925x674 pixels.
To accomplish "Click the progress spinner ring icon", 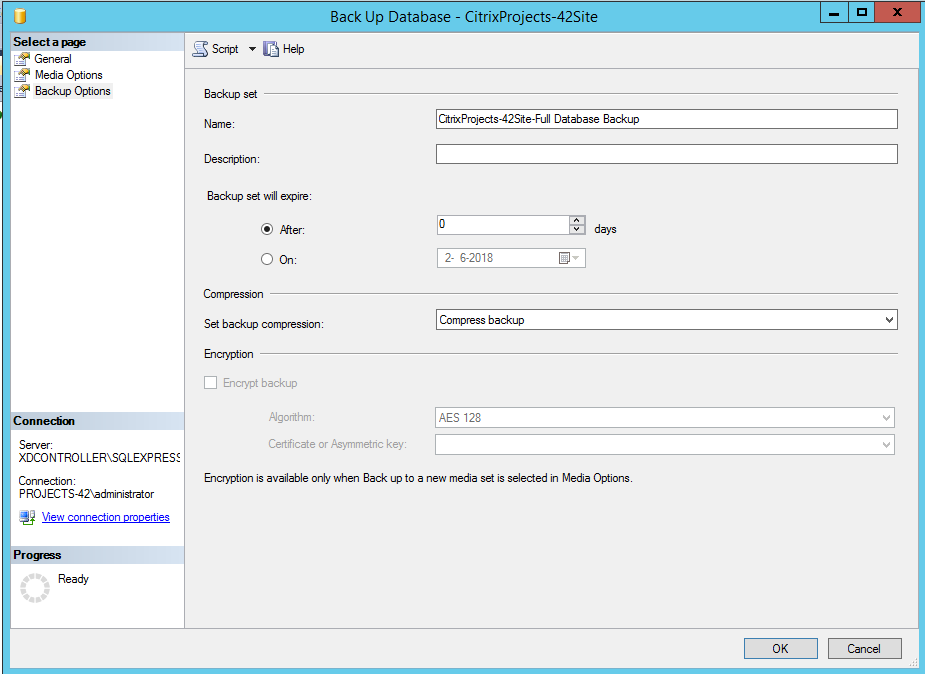I will pos(35,588).
